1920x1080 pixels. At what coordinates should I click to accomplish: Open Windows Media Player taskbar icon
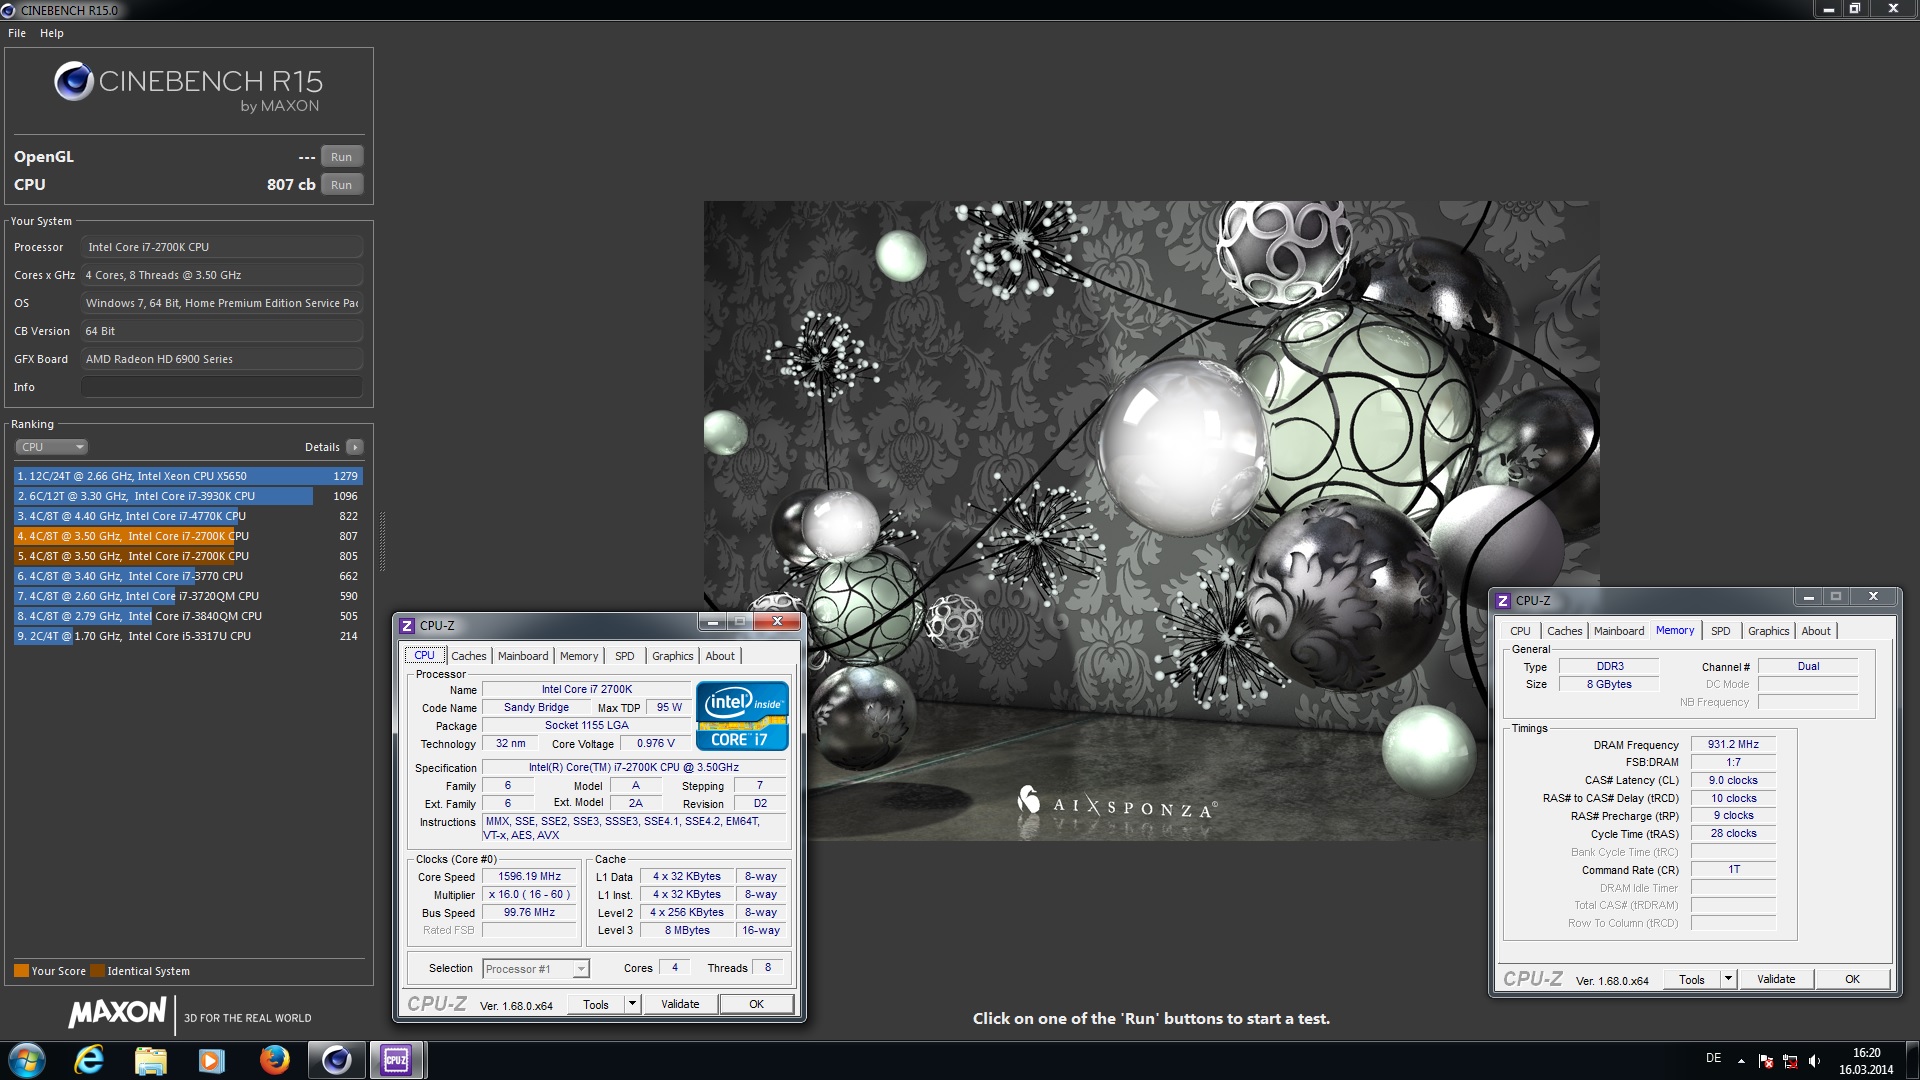[211, 1060]
